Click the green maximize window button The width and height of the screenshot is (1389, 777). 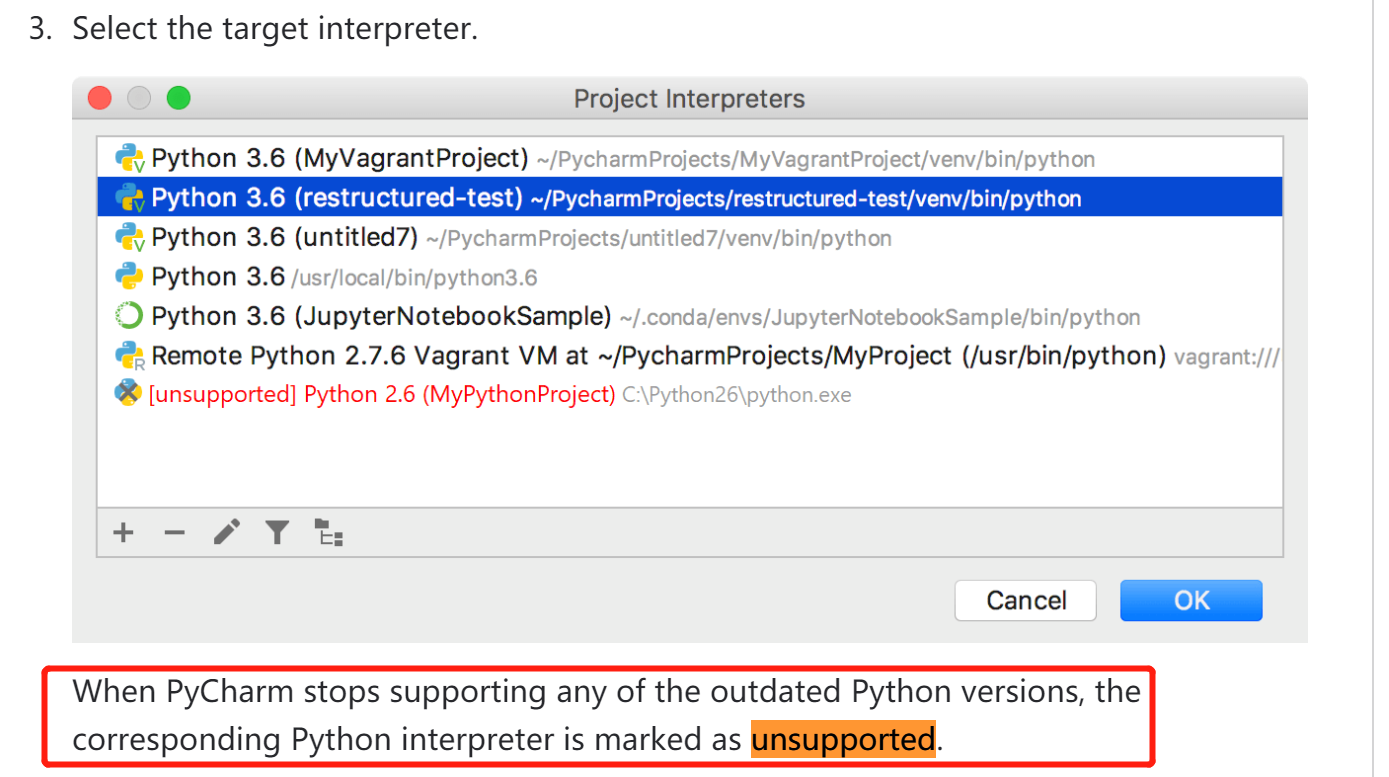178,98
